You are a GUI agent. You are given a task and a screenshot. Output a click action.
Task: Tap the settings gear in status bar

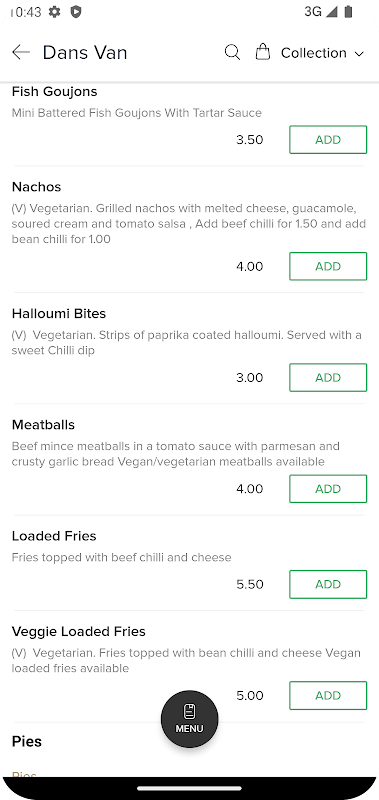(55, 12)
